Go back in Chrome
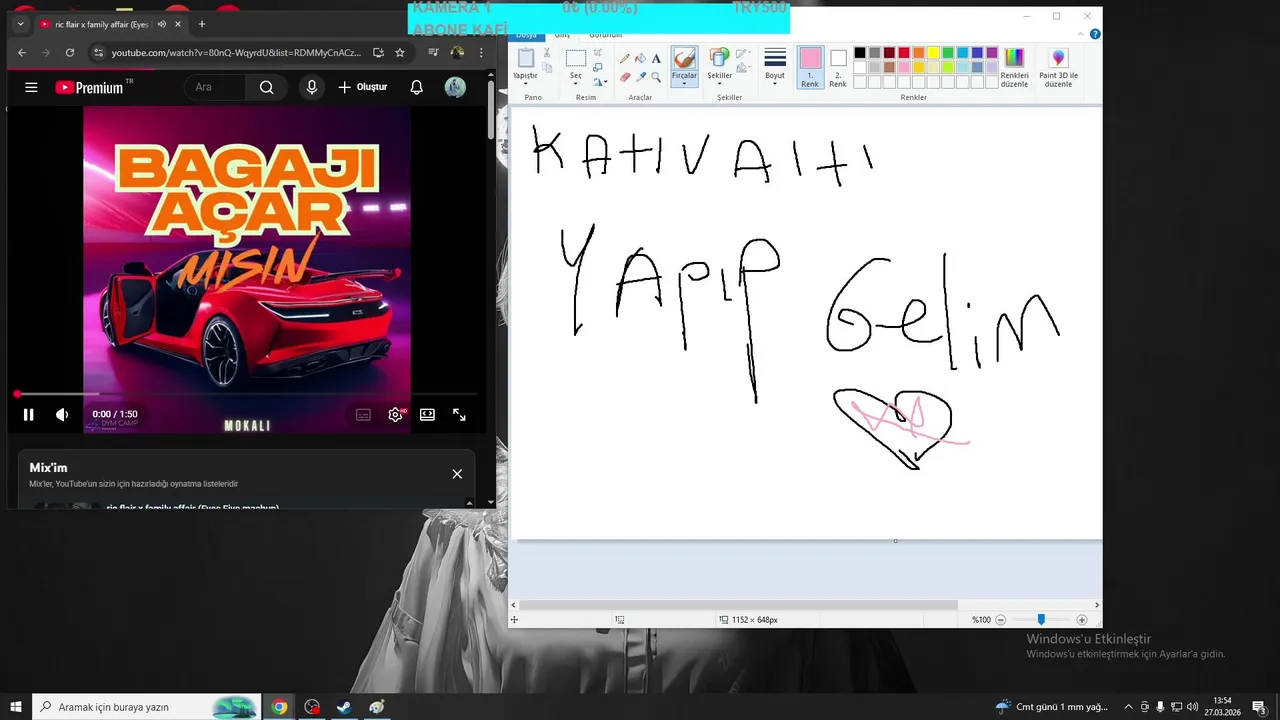The height and width of the screenshot is (720, 1280). coord(22,52)
